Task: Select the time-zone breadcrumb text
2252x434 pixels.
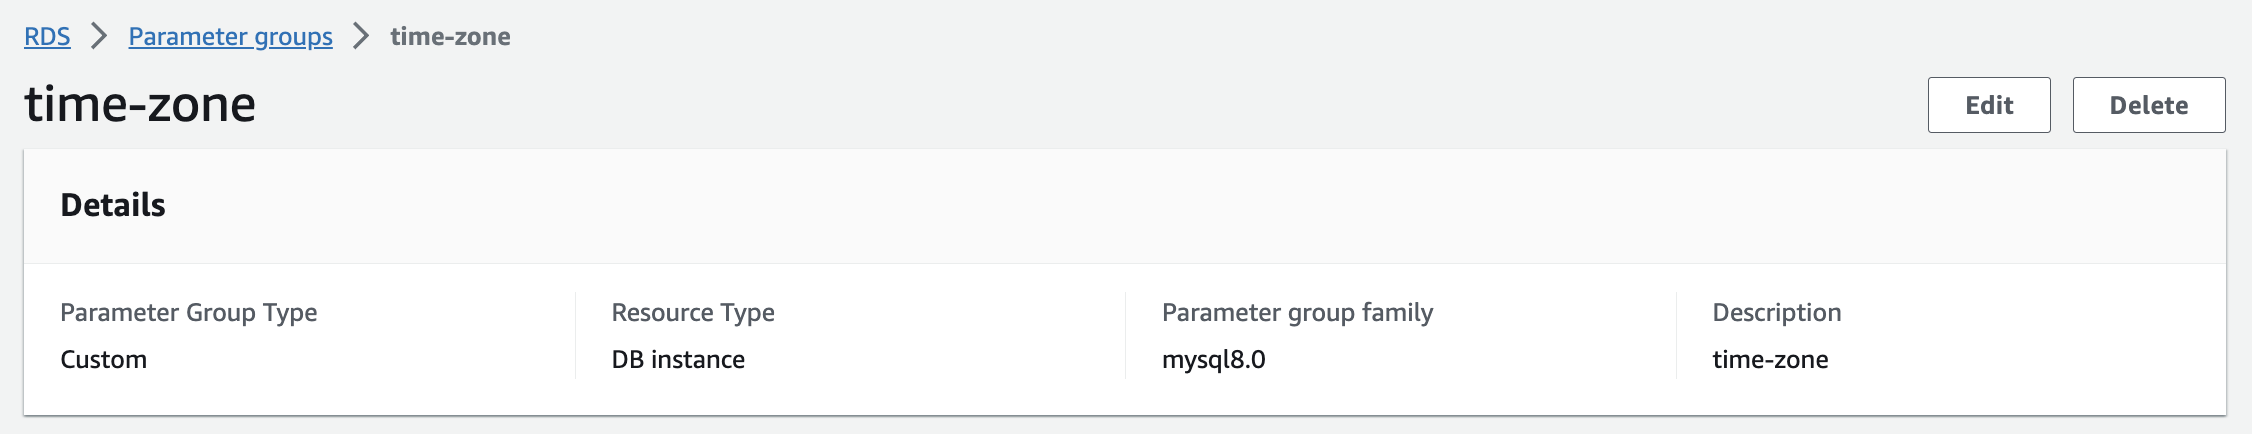Action: pyautogui.click(x=450, y=37)
